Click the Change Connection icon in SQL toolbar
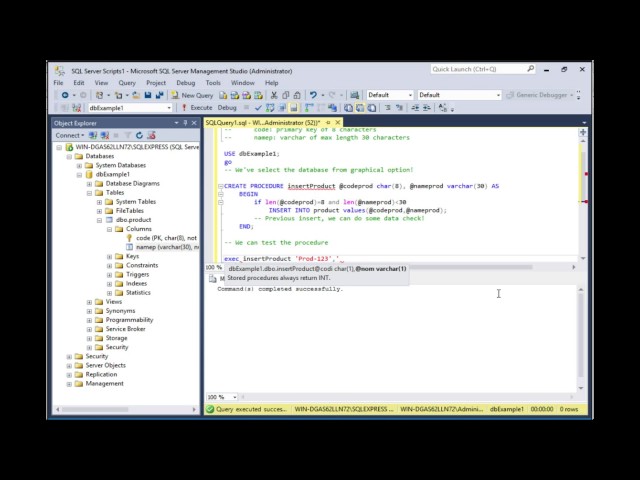This screenshot has height=480, width=640. pyautogui.click(x=76, y=108)
